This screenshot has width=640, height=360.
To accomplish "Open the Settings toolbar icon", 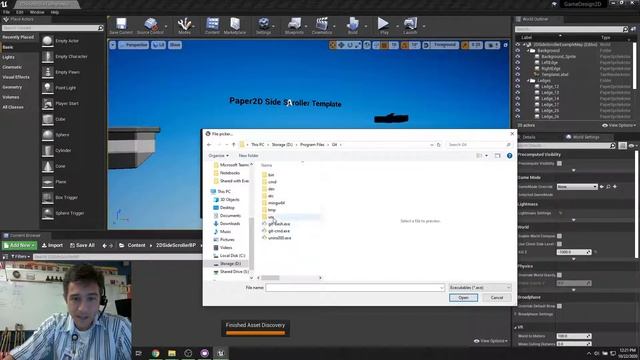I will pyautogui.click(x=264, y=24).
